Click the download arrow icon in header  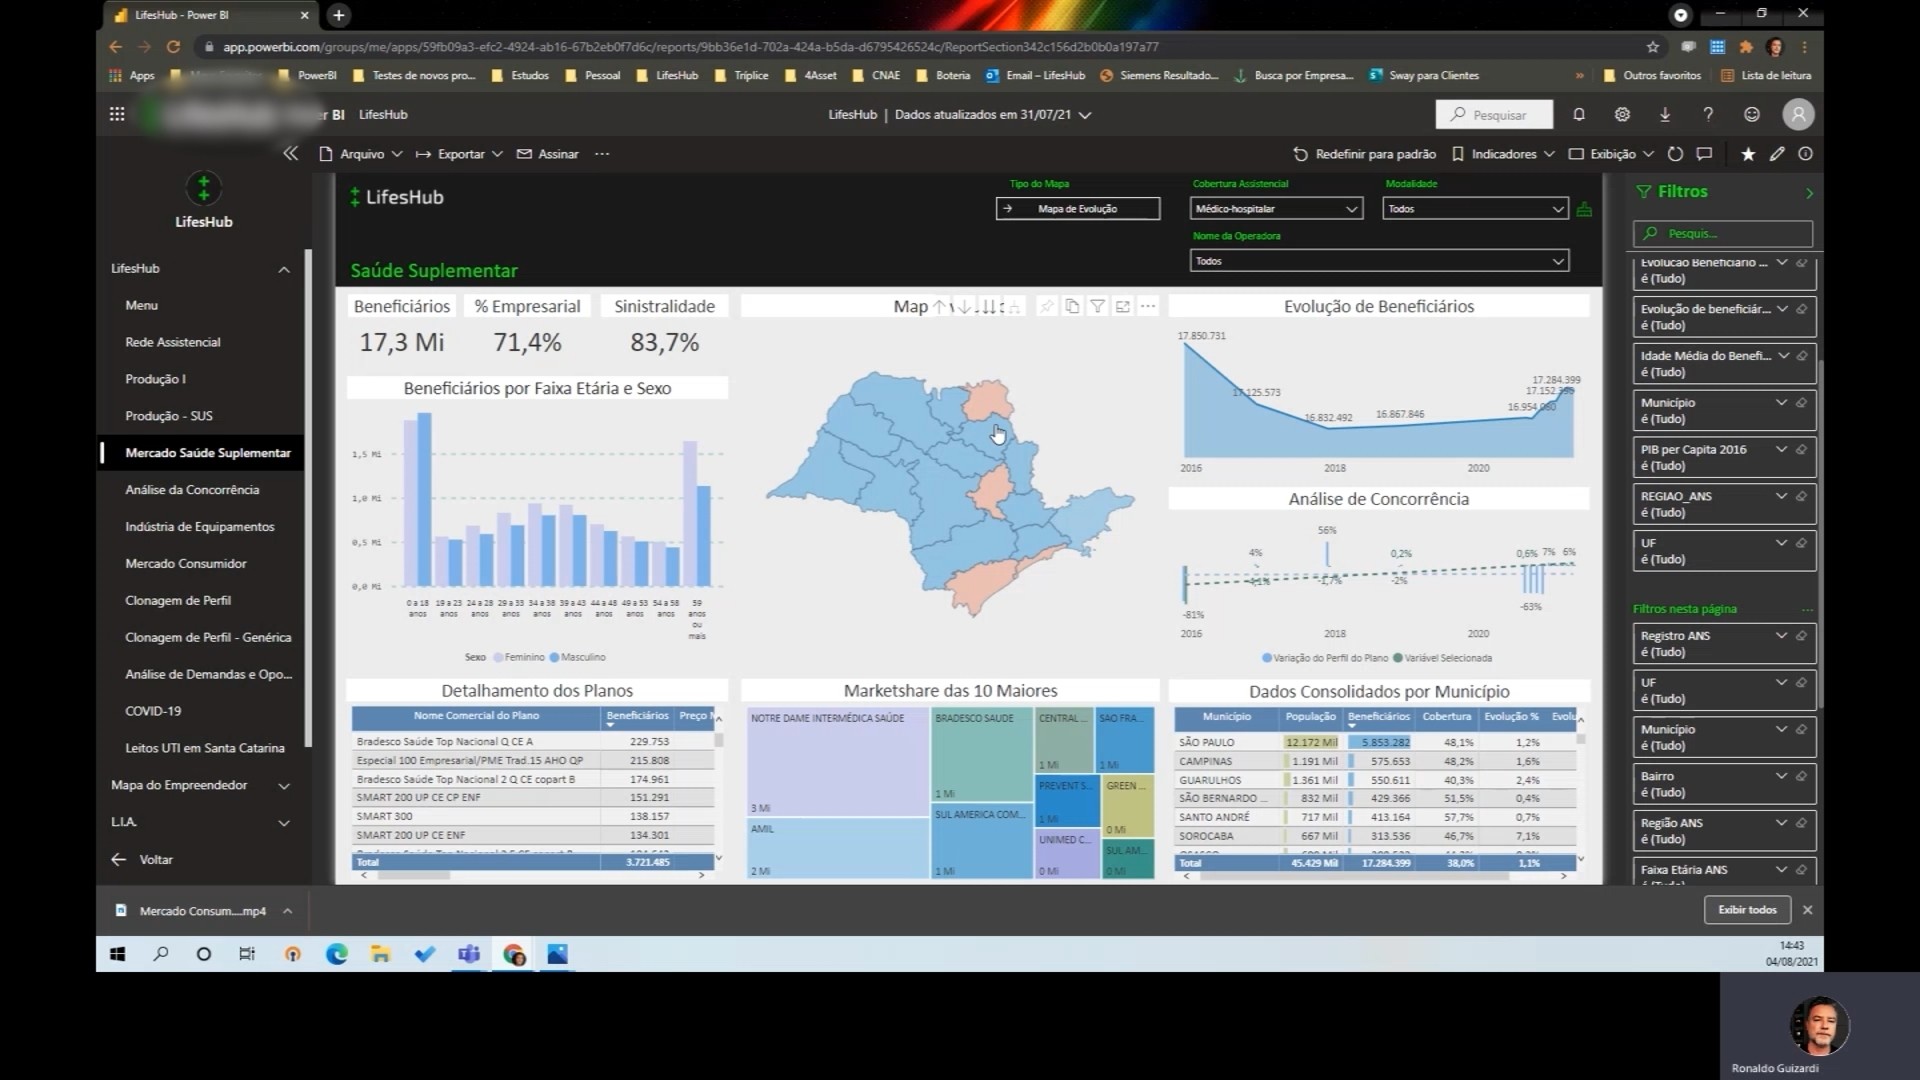coord(1665,115)
